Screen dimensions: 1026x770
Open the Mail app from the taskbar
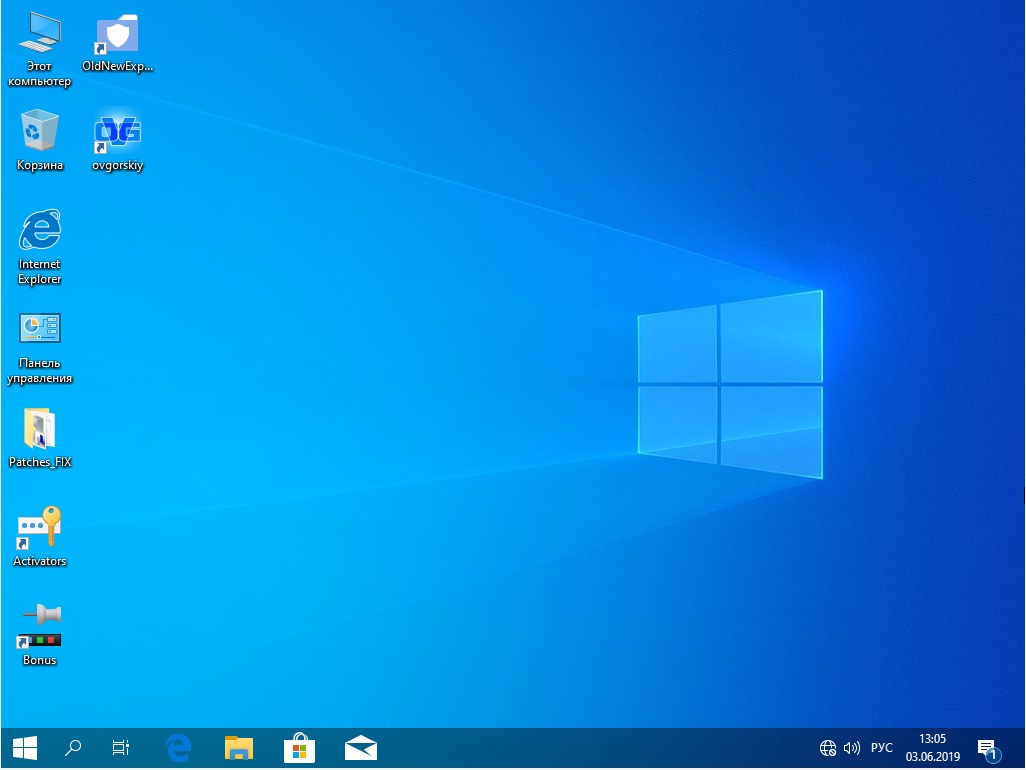360,747
